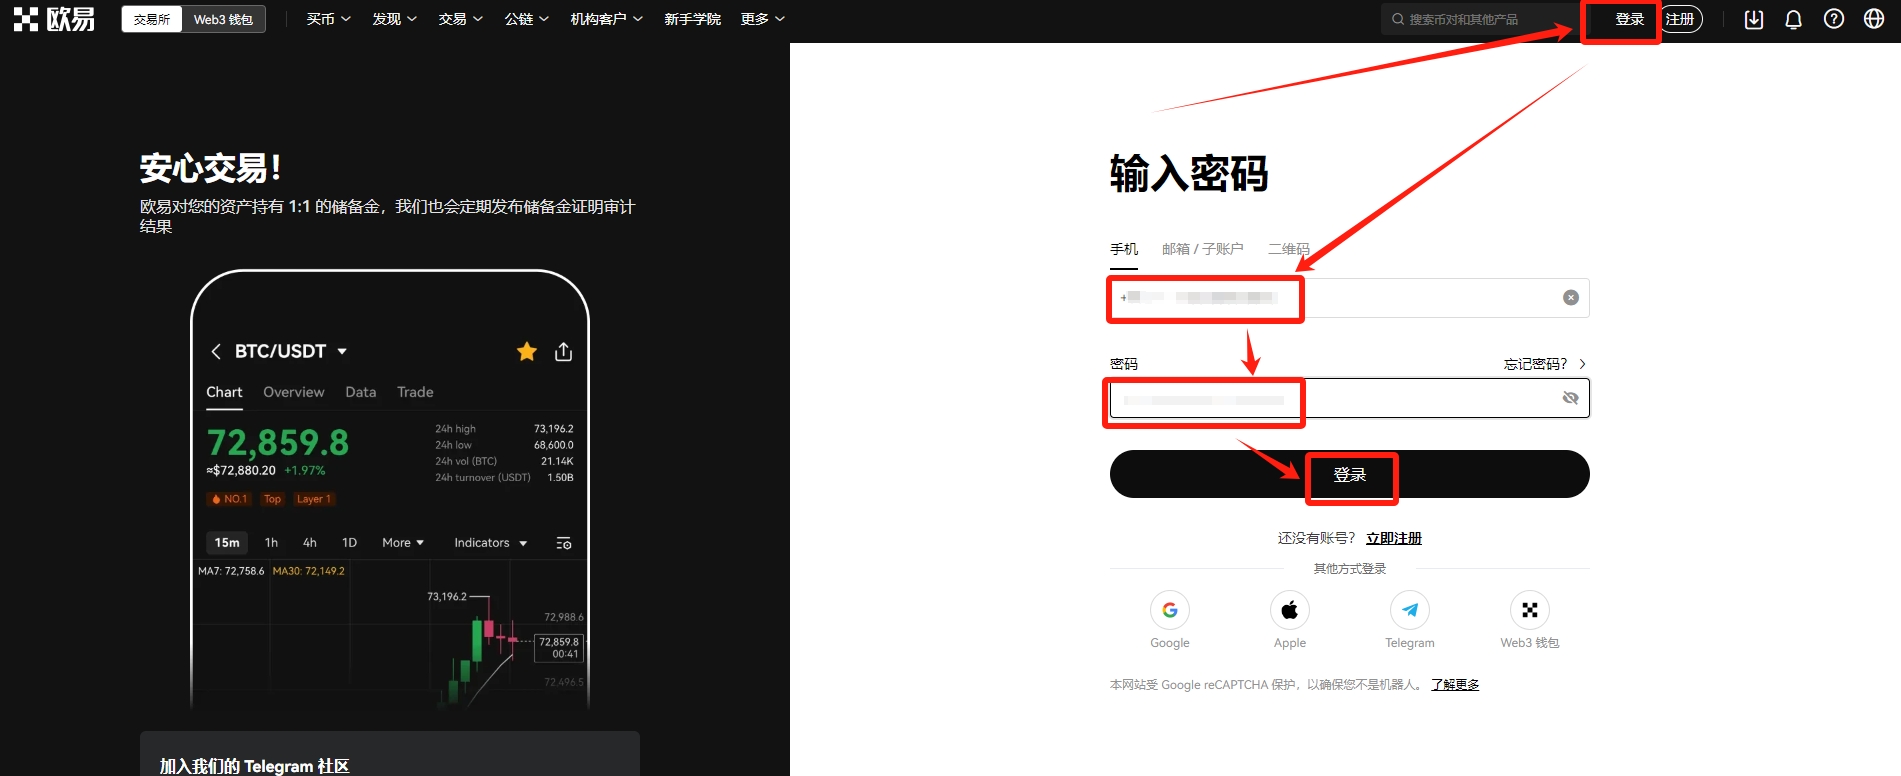
Task: Expand the 公链 menu
Action: click(x=527, y=19)
